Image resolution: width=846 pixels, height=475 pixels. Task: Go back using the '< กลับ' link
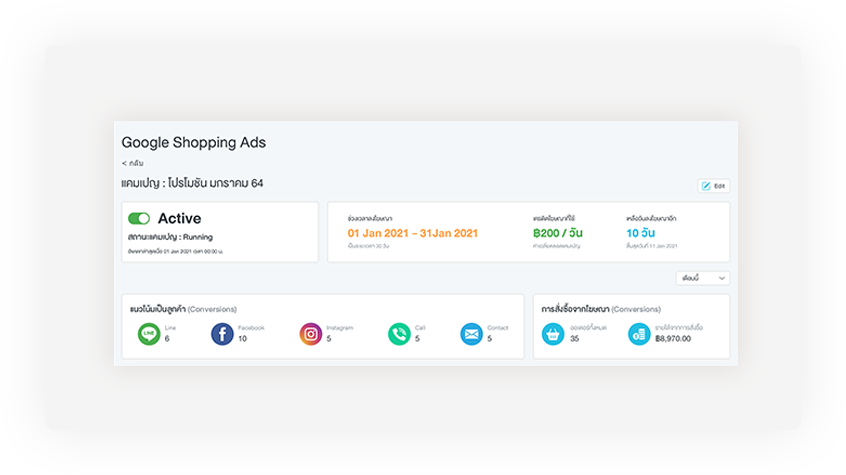click(132, 163)
